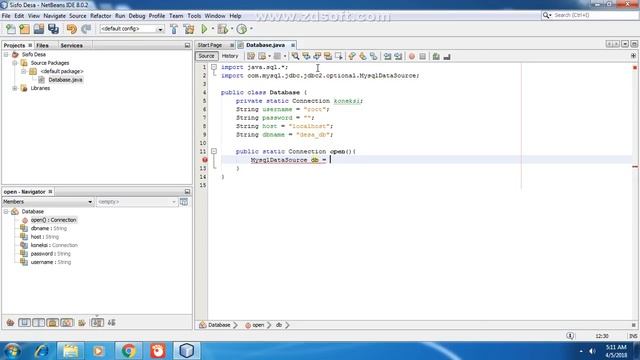Click the Search (Ctrl+I) field
The height and width of the screenshot is (360, 640).
pos(589,15)
